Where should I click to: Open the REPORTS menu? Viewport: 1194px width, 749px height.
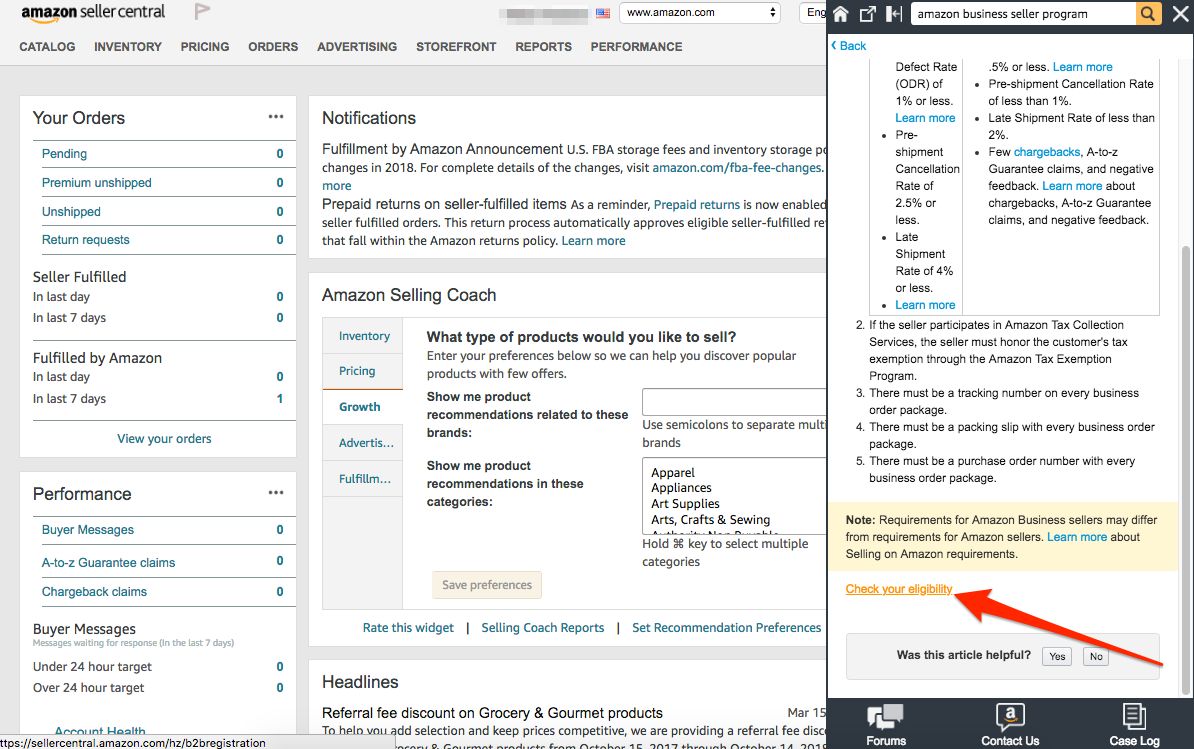[x=543, y=46]
